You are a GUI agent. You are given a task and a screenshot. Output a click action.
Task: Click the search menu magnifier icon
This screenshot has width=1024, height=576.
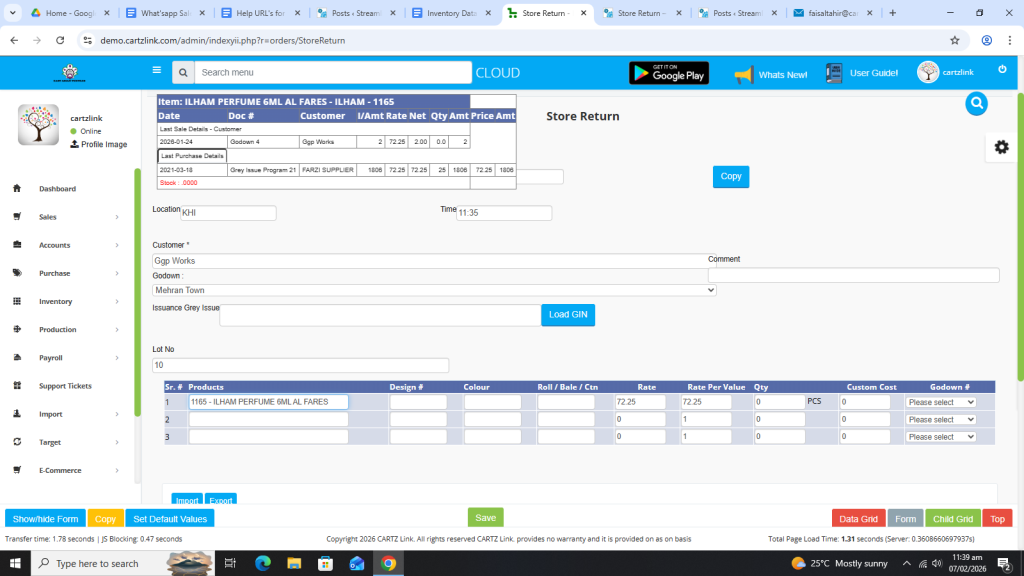click(x=182, y=73)
